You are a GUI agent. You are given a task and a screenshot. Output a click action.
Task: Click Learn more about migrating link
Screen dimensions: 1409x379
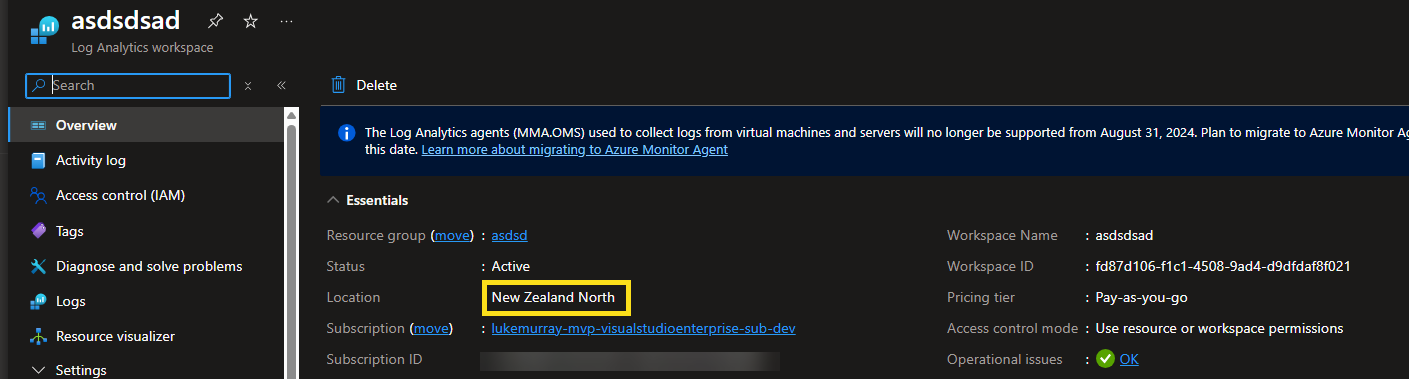pyautogui.click(x=574, y=150)
